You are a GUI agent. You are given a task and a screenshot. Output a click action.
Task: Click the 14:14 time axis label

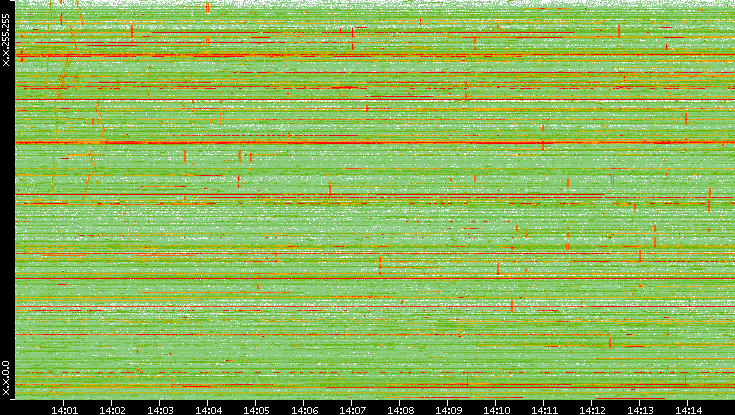[x=688, y=410]
